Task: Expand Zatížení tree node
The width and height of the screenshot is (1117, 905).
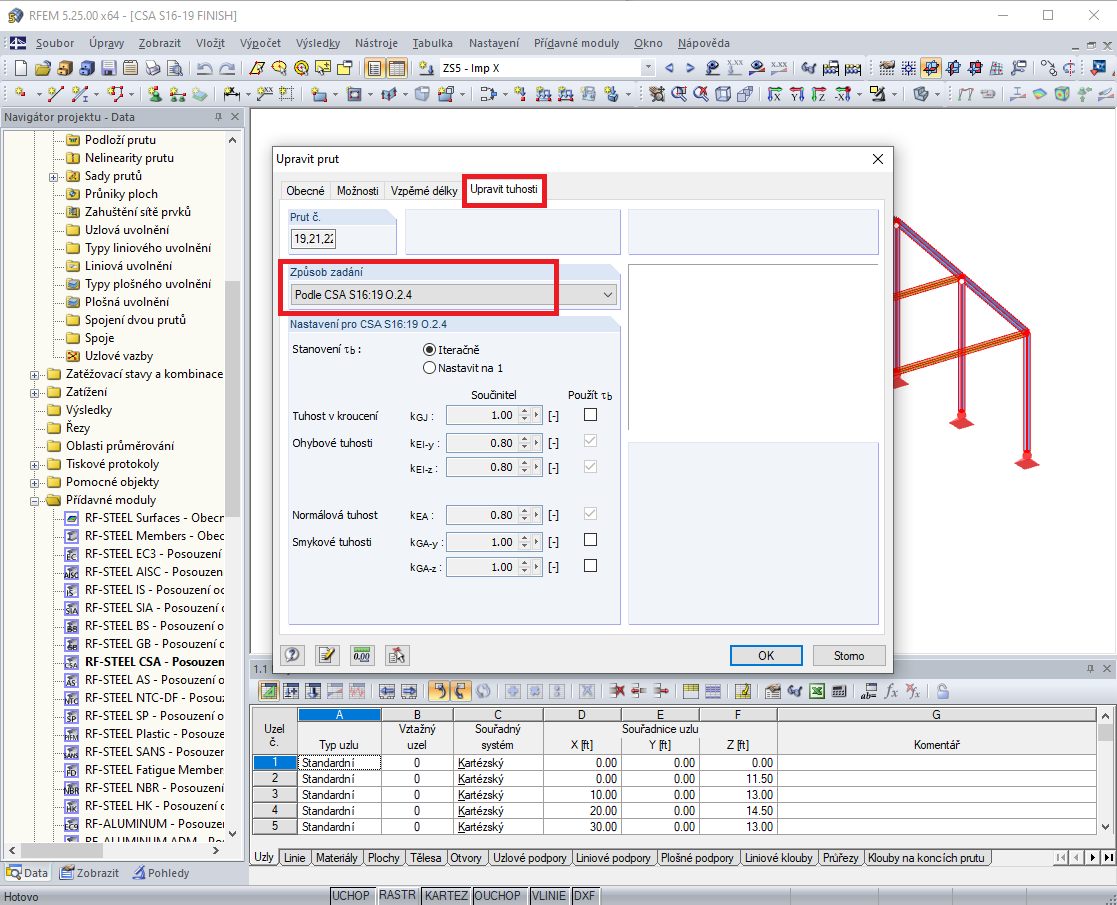Action: point(34,393)
